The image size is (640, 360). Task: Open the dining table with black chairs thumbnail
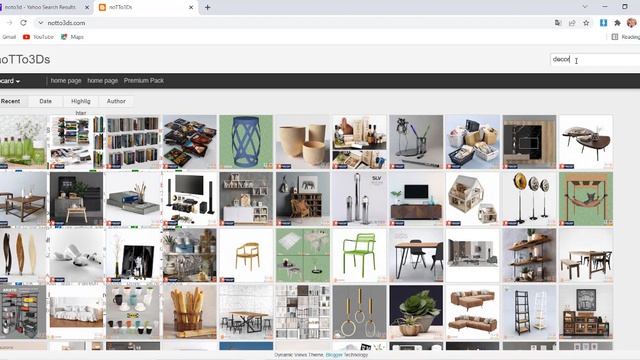coord(416,255)
